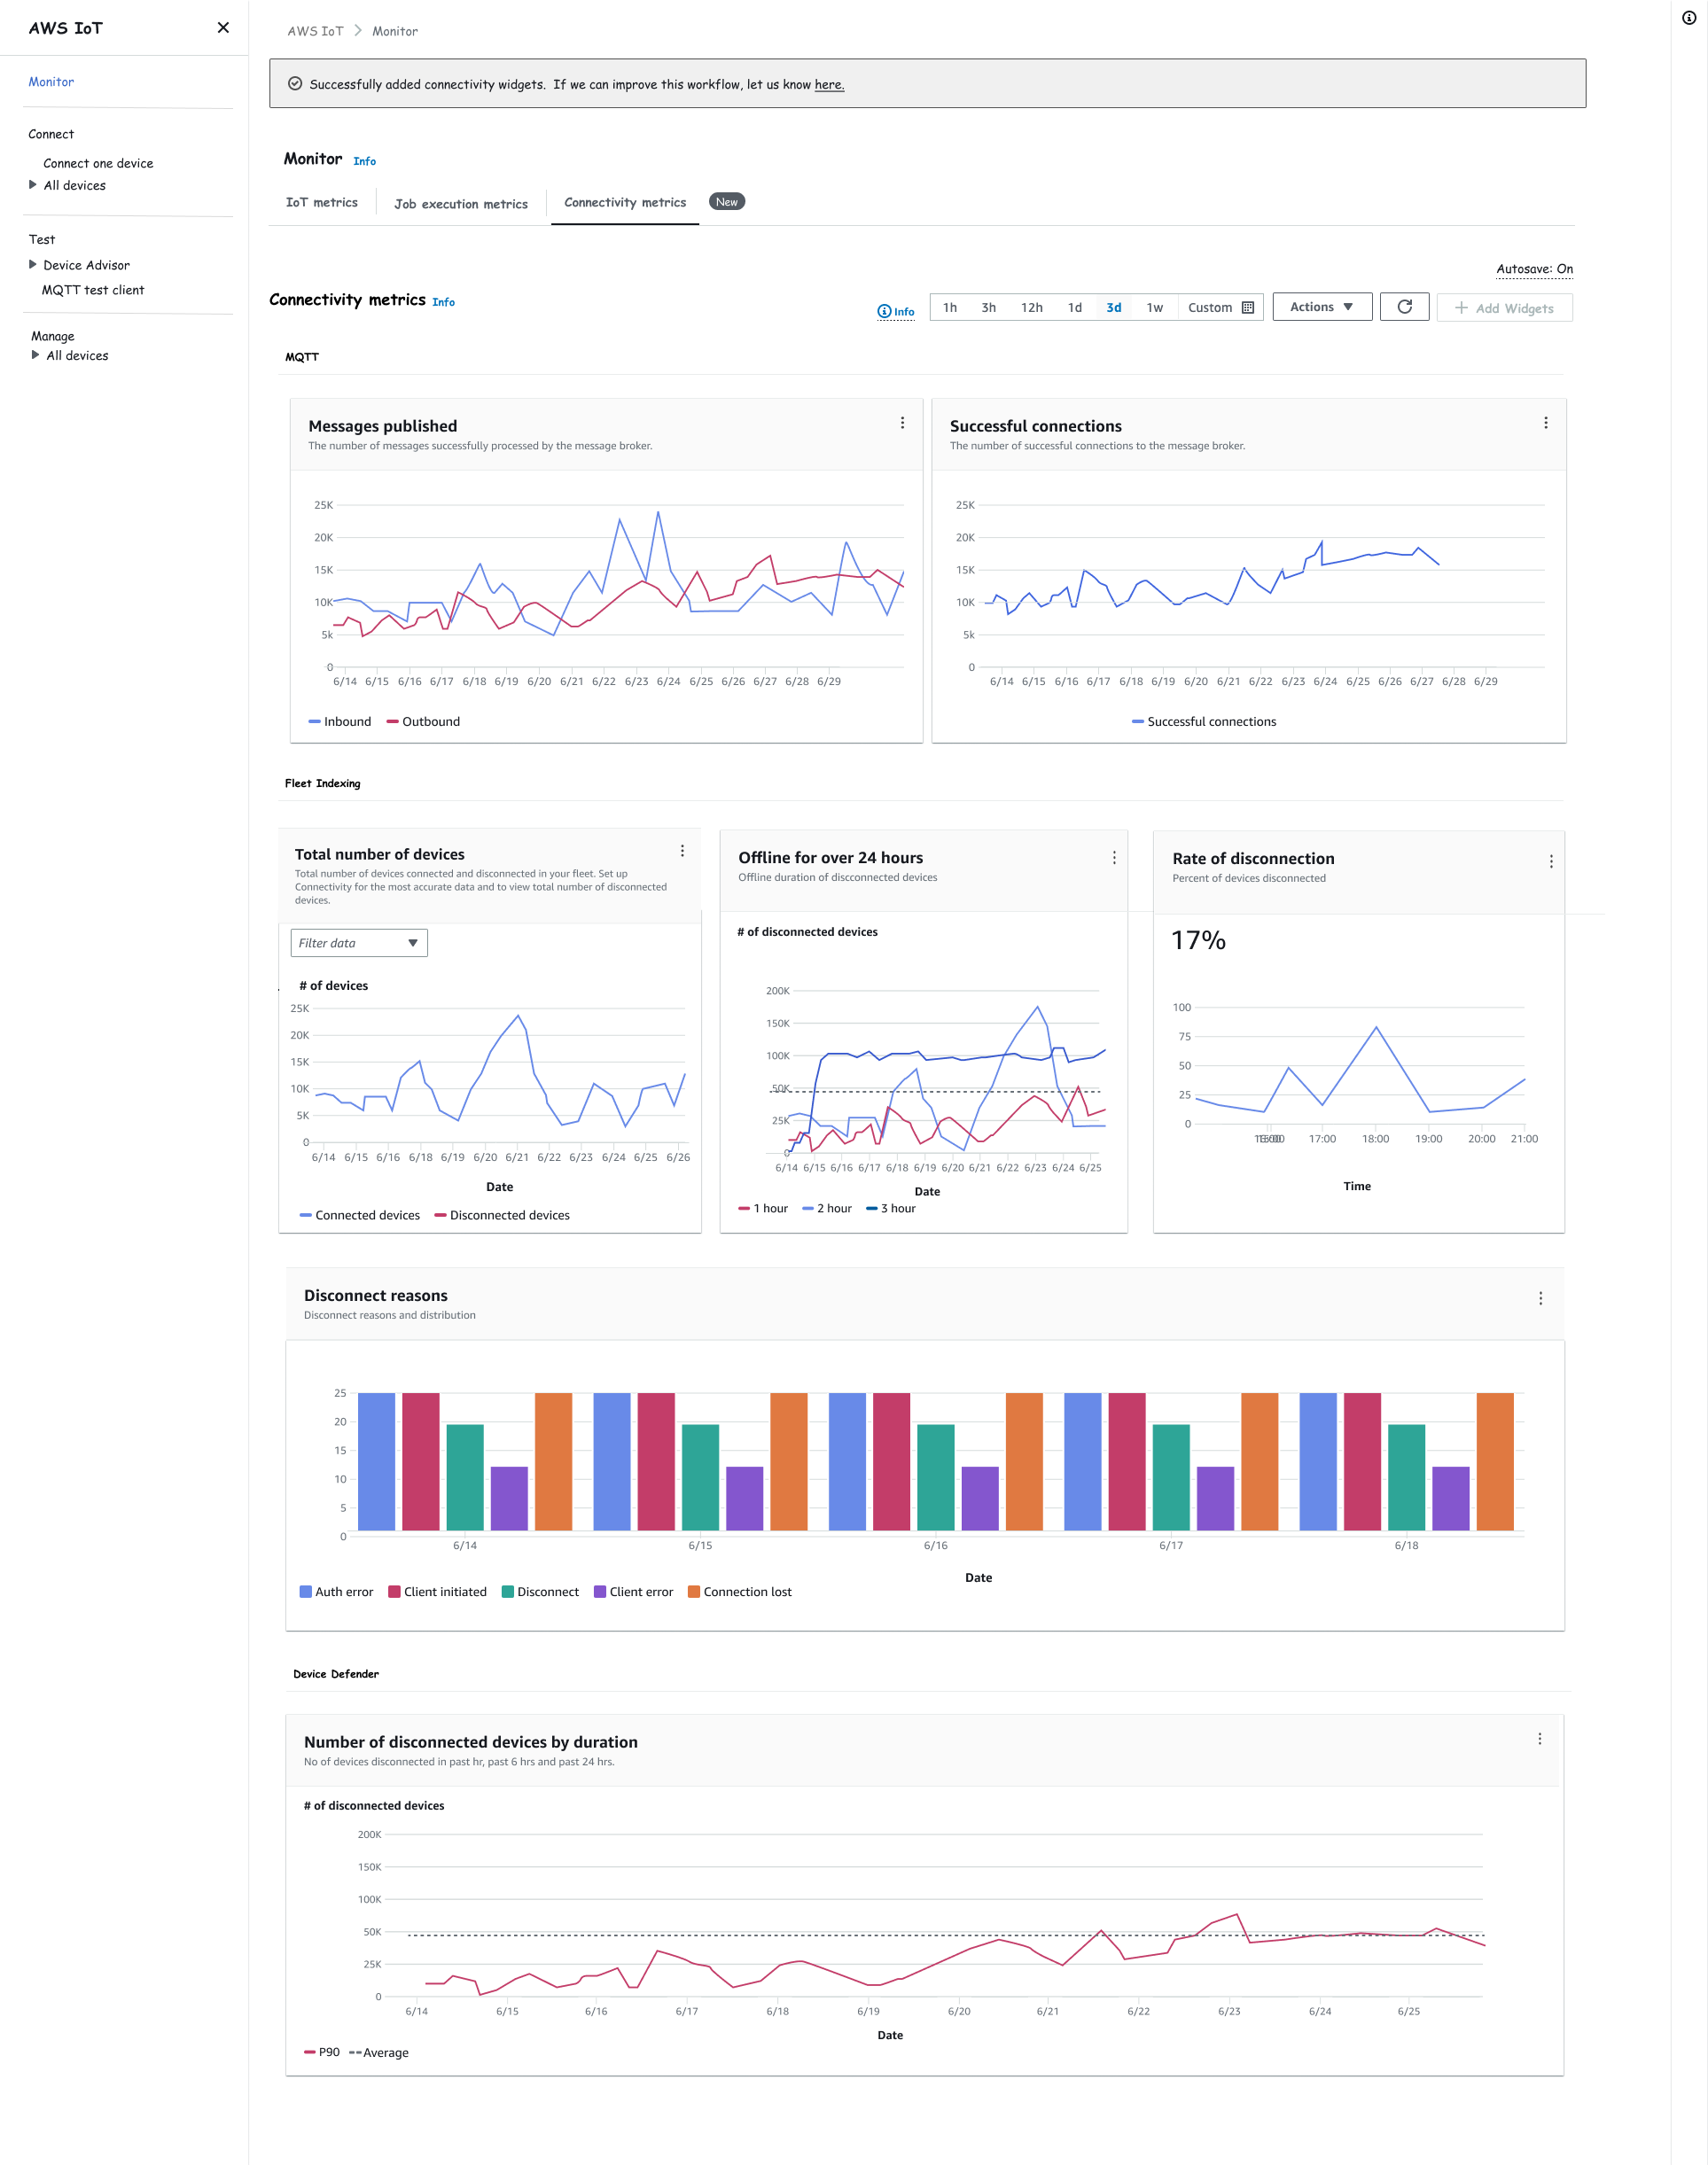The height and width of the screenshot is (2165, 1708).
Task: Close the AWS IoT sidebar panel
Action: tap(223, 28)
